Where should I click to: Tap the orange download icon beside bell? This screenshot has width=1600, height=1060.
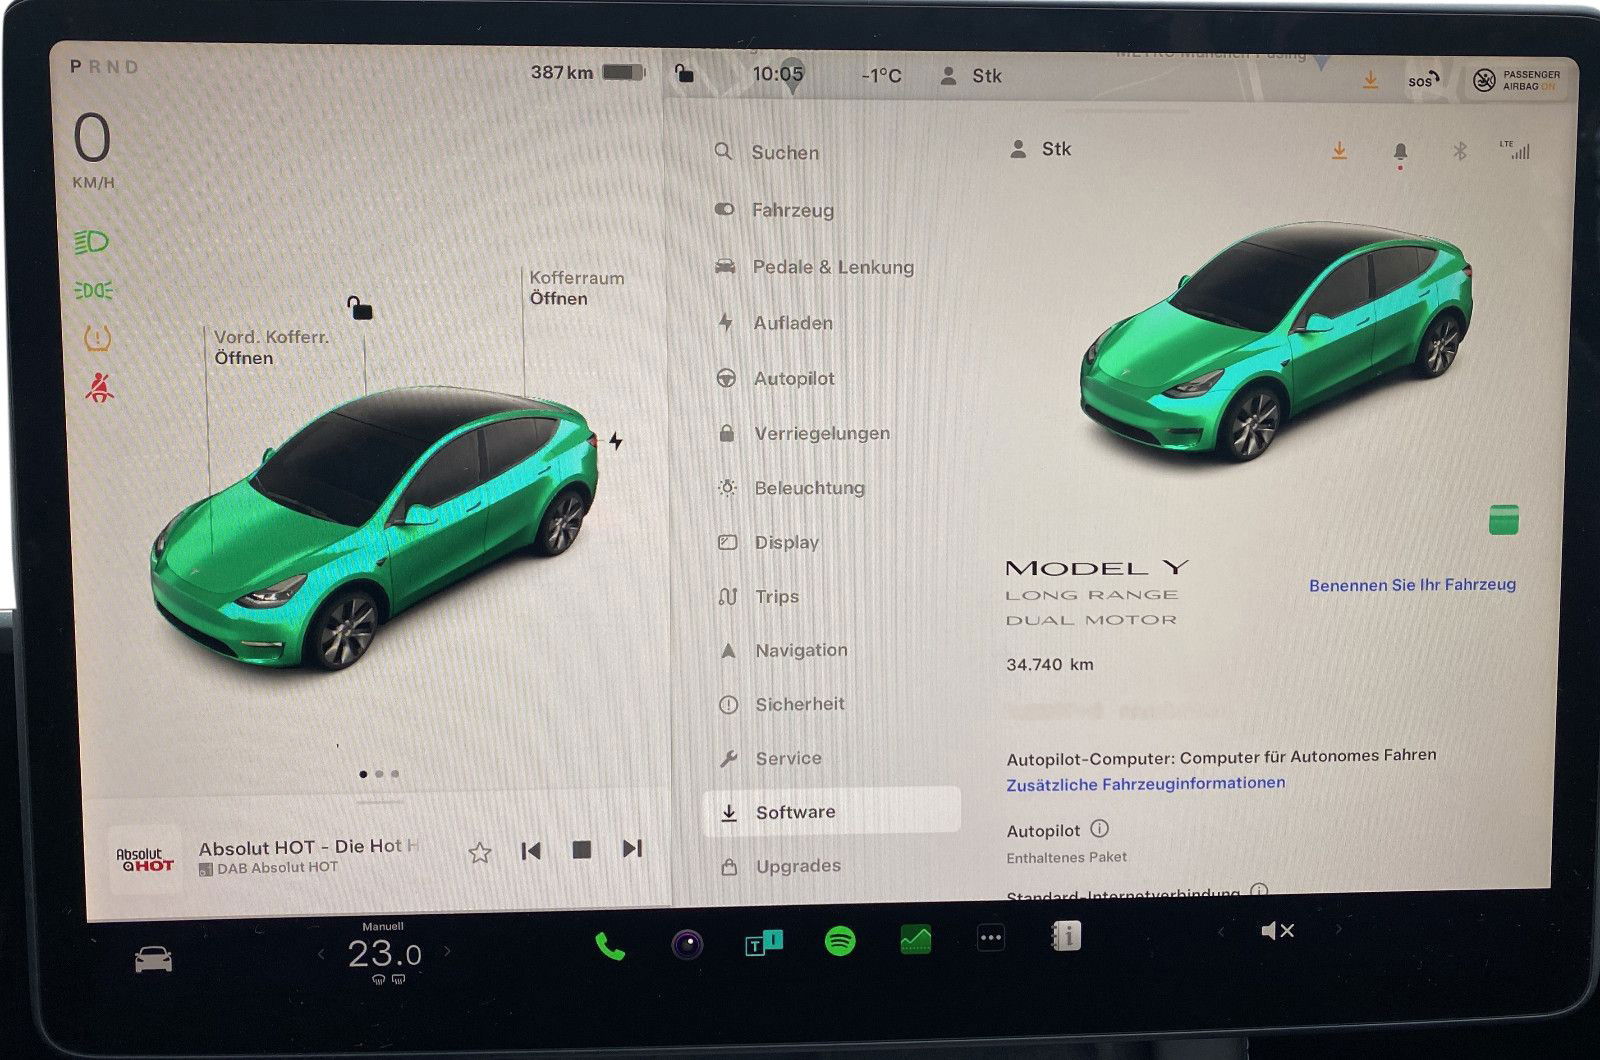(1339, 151)
